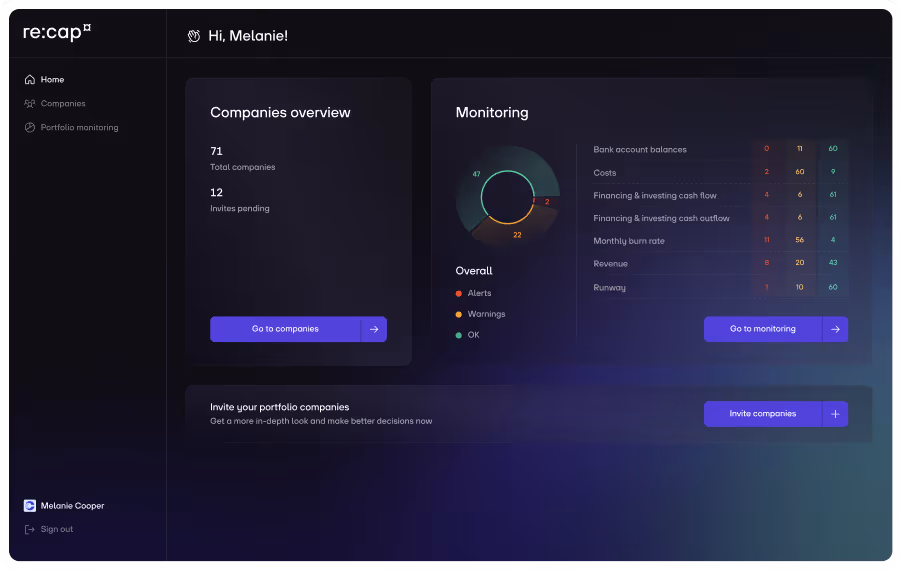Click the waving hand icon beside greeting
900x570 pixels.
[x=194, y=36]
